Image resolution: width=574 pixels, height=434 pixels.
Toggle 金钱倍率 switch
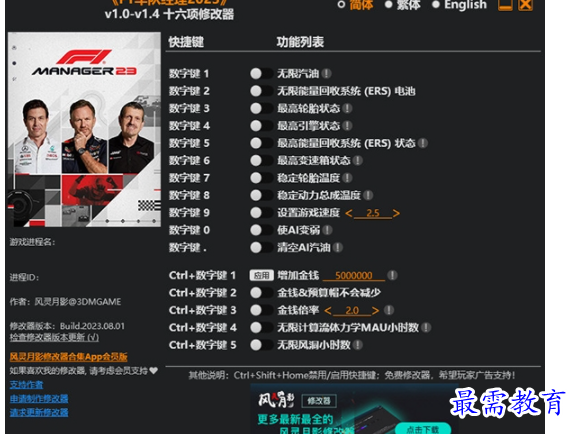(261, 310)
